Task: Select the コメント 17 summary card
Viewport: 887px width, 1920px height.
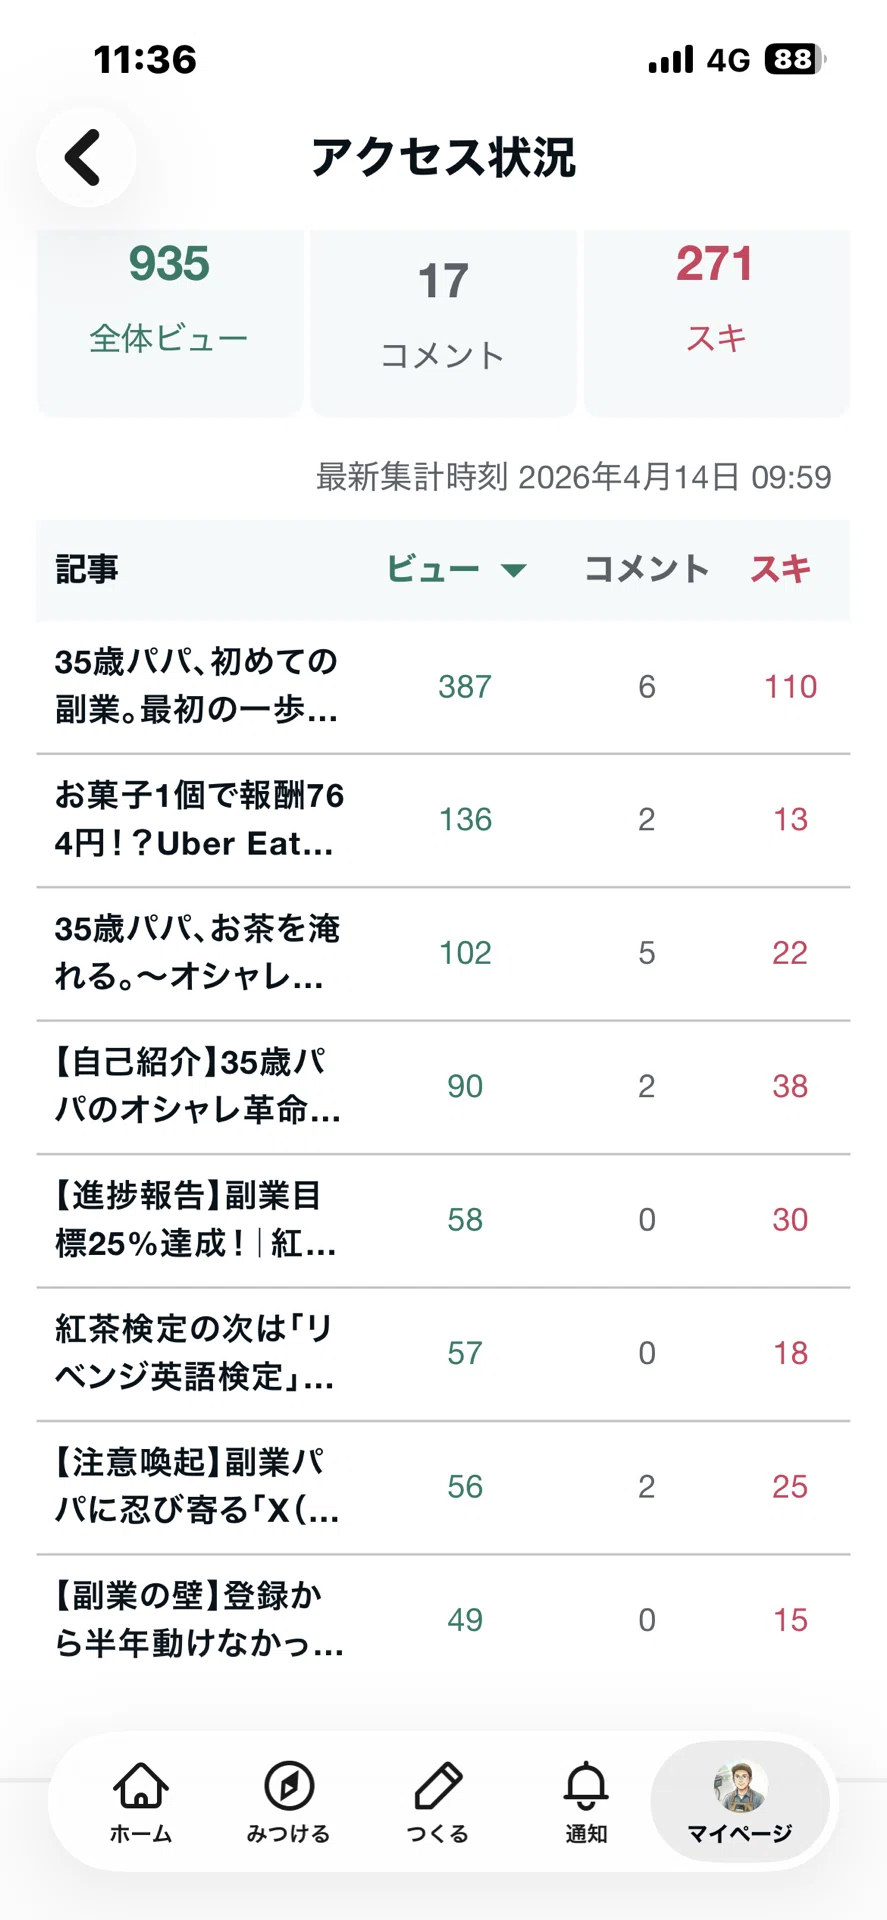Action: tap(443, 322)
